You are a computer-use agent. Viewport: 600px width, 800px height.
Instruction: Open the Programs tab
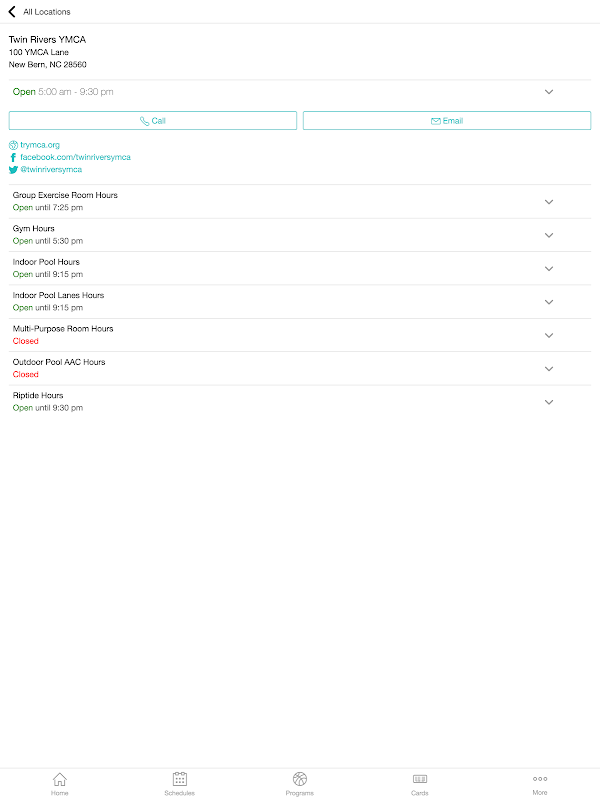300,784
